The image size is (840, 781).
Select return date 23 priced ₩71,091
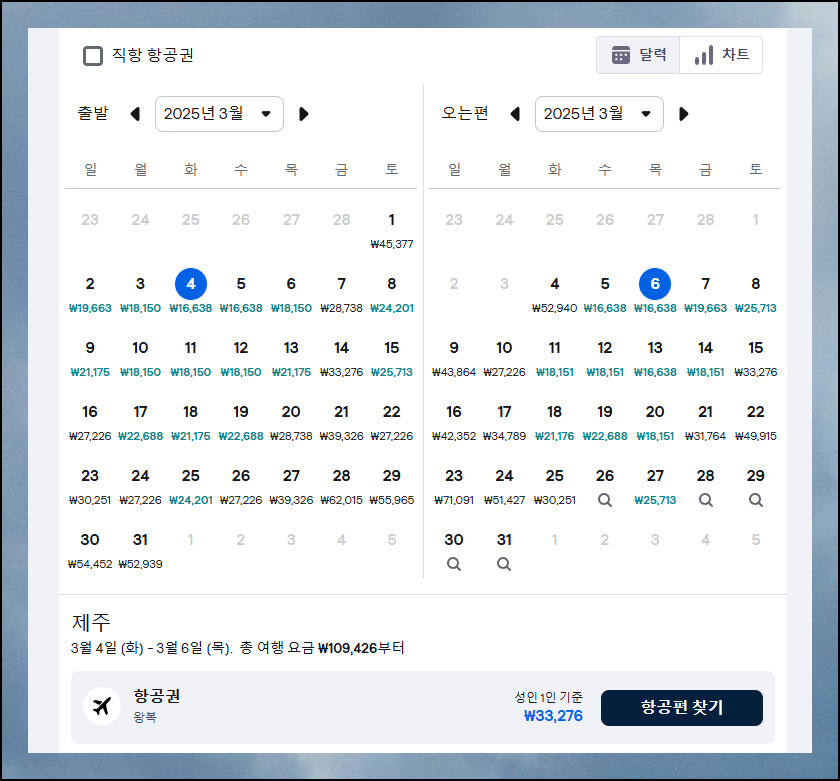tap(454, 486)
